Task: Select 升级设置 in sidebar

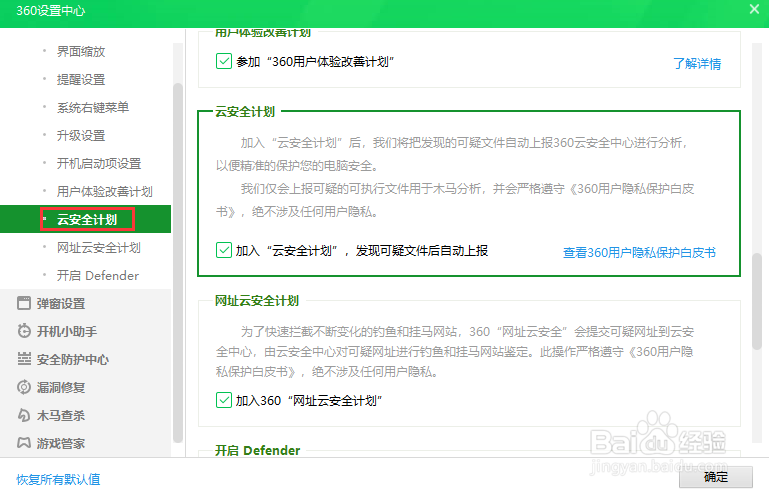Action: pos(81,135)
